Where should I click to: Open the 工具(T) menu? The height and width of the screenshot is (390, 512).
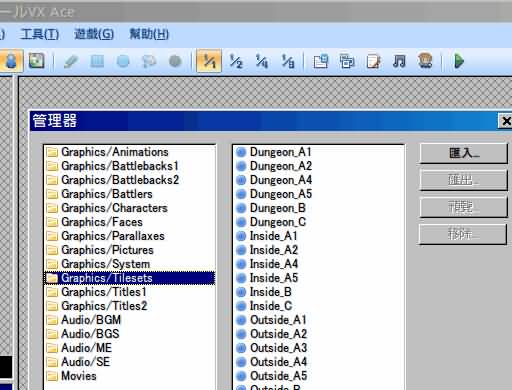40,34
